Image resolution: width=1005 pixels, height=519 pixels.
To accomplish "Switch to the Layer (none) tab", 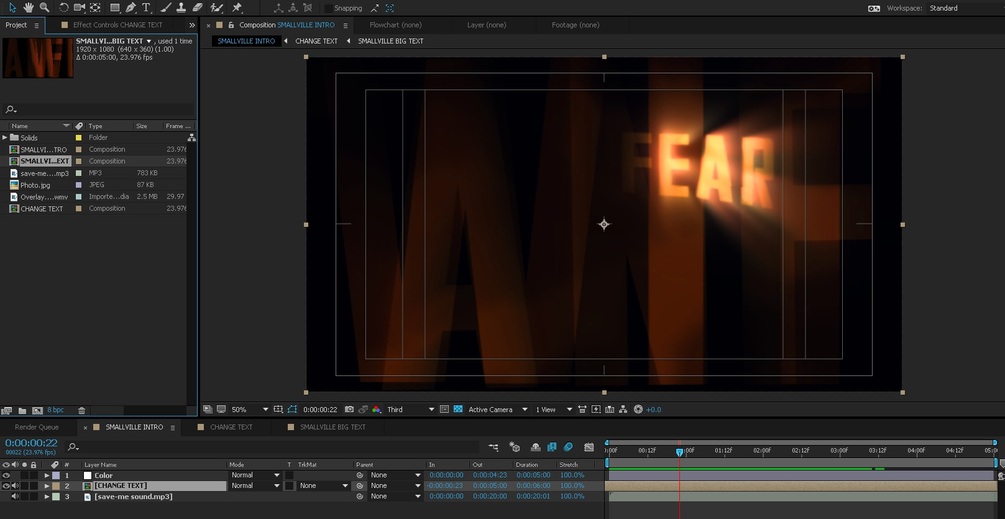I will [x=486, y=25].
